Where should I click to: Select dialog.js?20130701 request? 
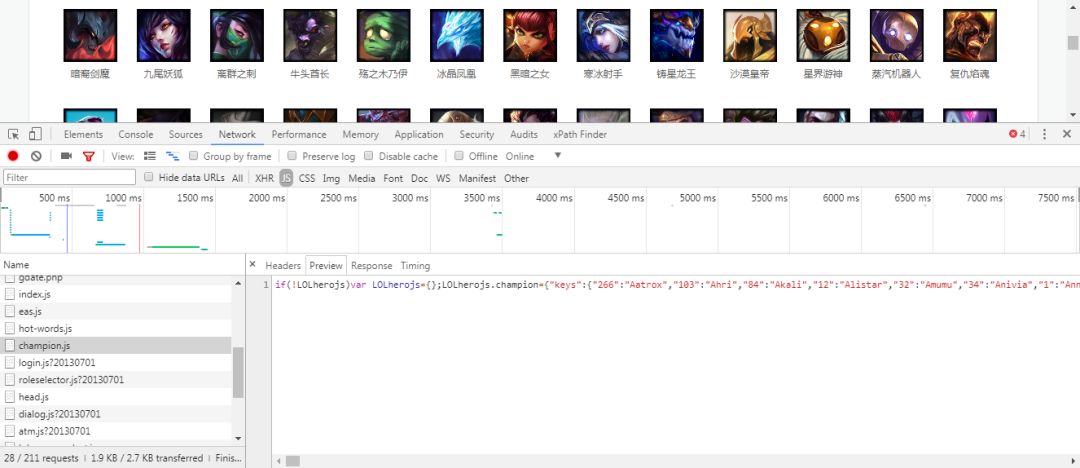[117, 414]
